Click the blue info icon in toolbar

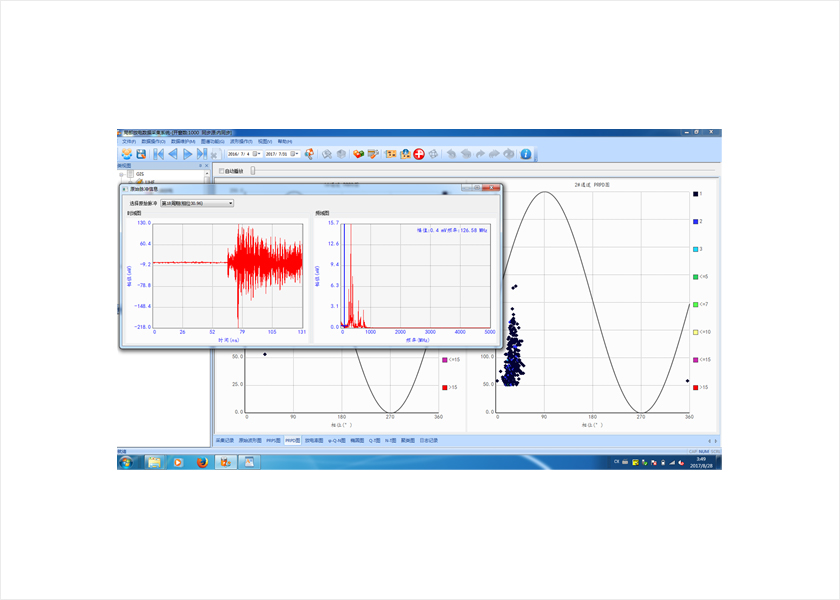coord(526,154)
